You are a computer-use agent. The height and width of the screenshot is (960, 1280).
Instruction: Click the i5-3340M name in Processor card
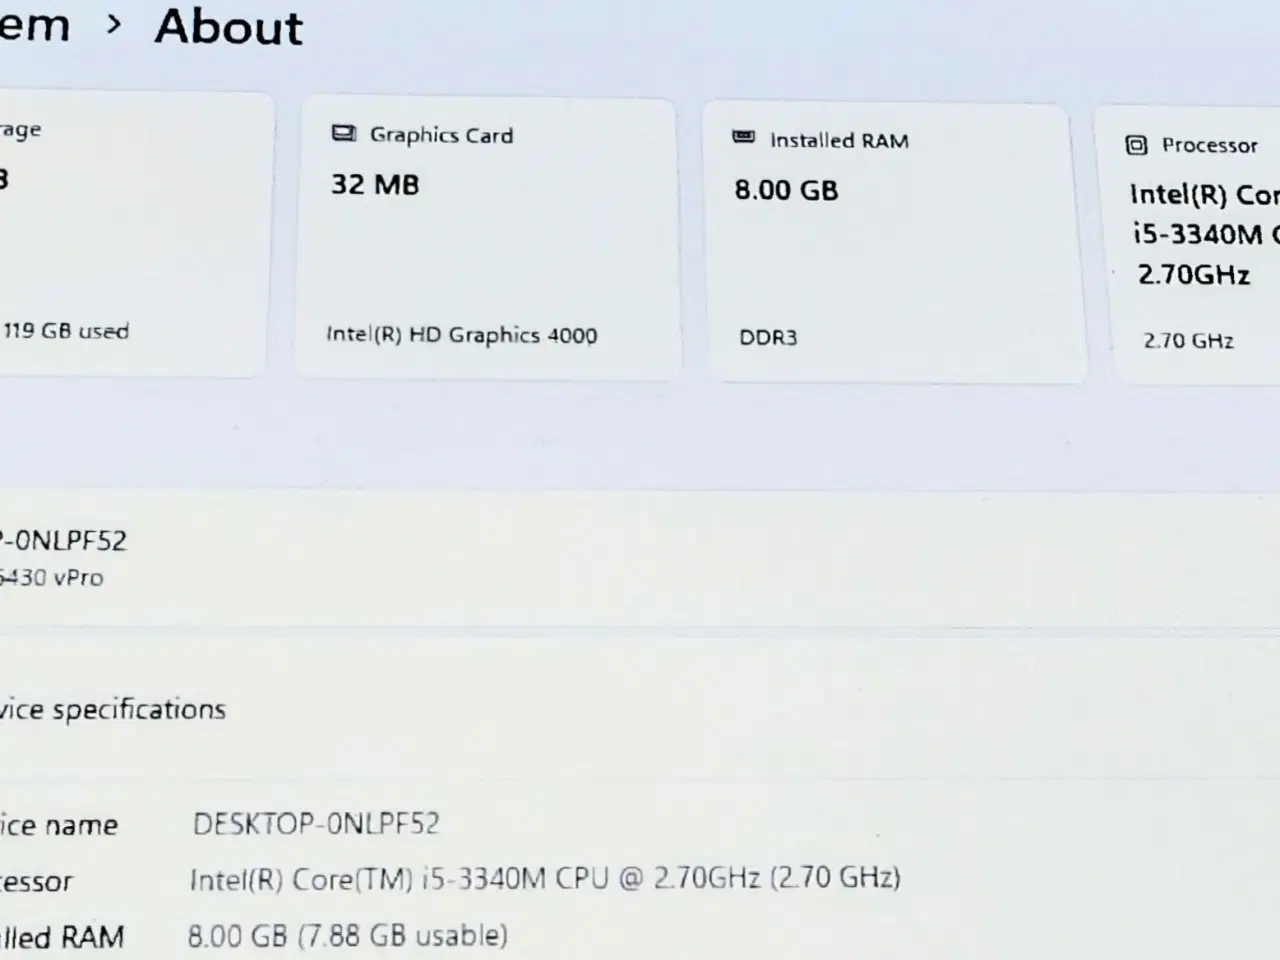coord(1197,234)
